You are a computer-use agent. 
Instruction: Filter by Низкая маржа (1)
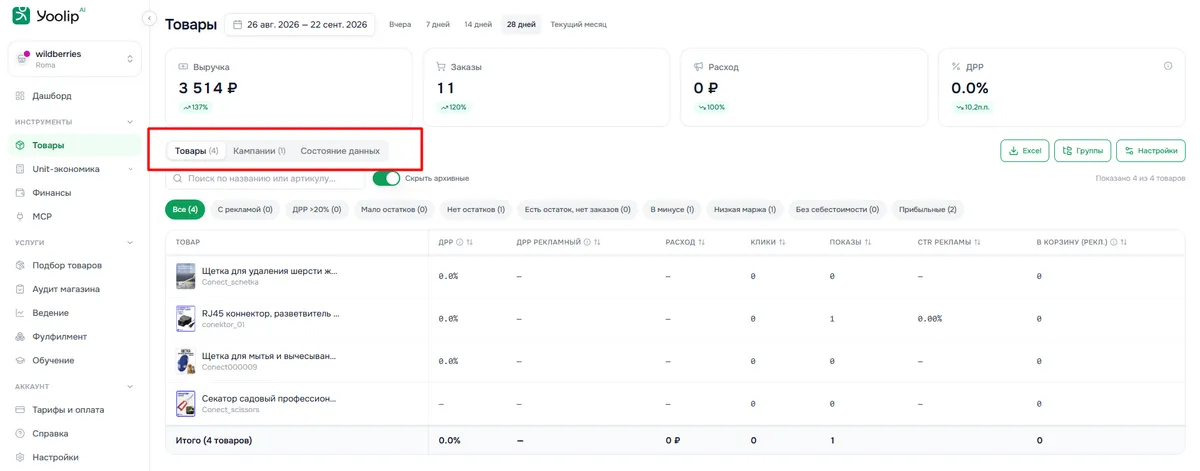tap(744, 210)
